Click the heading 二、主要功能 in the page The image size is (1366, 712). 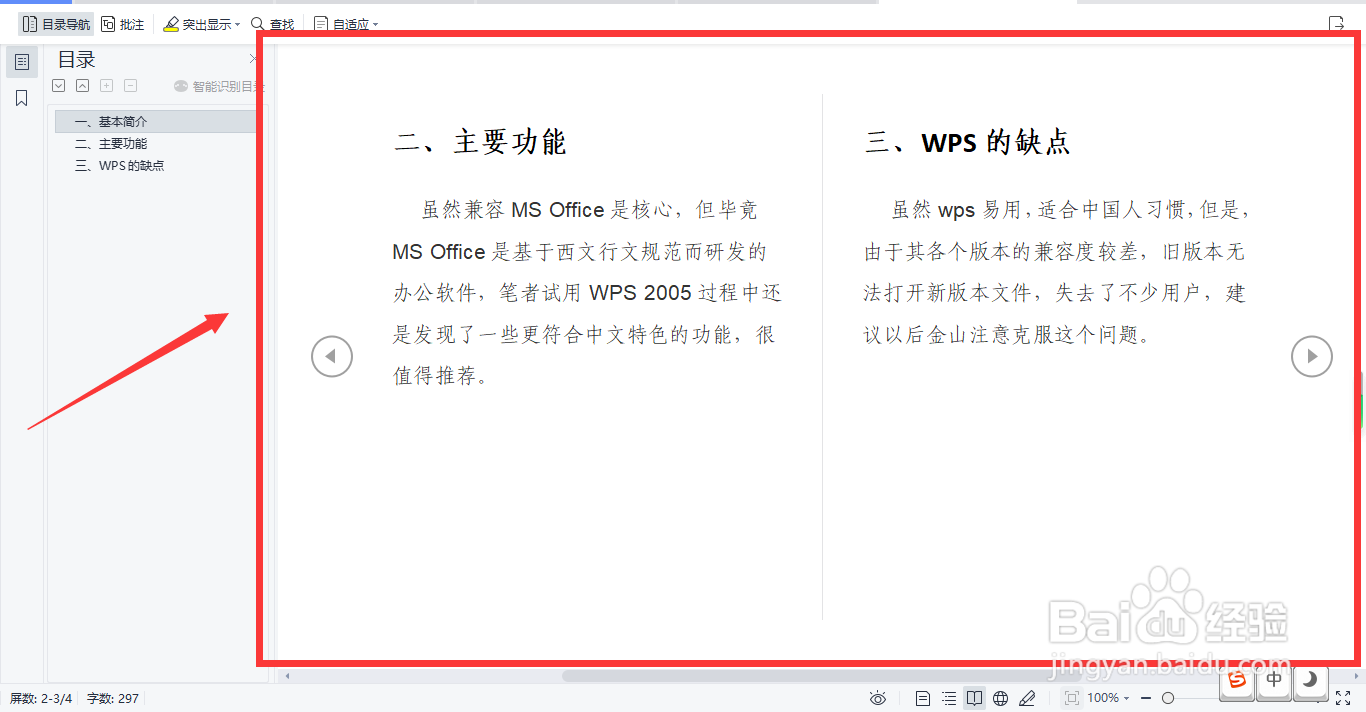(480, 142)
